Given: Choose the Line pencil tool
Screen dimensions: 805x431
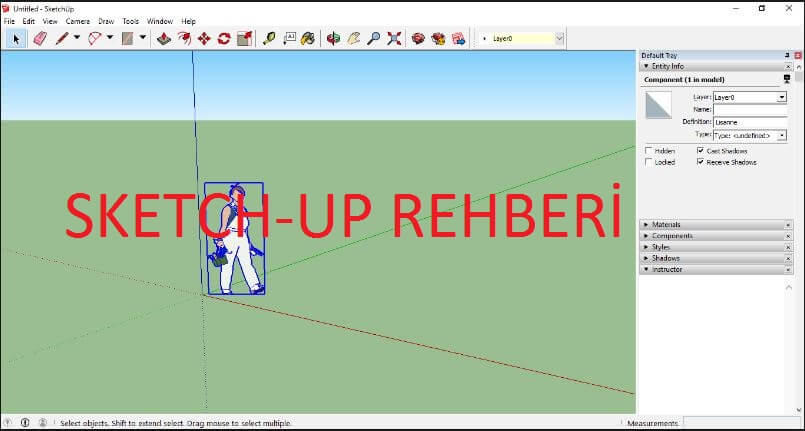Looking at the screenshot, I should pyautogui.click(x=62, y=38).
